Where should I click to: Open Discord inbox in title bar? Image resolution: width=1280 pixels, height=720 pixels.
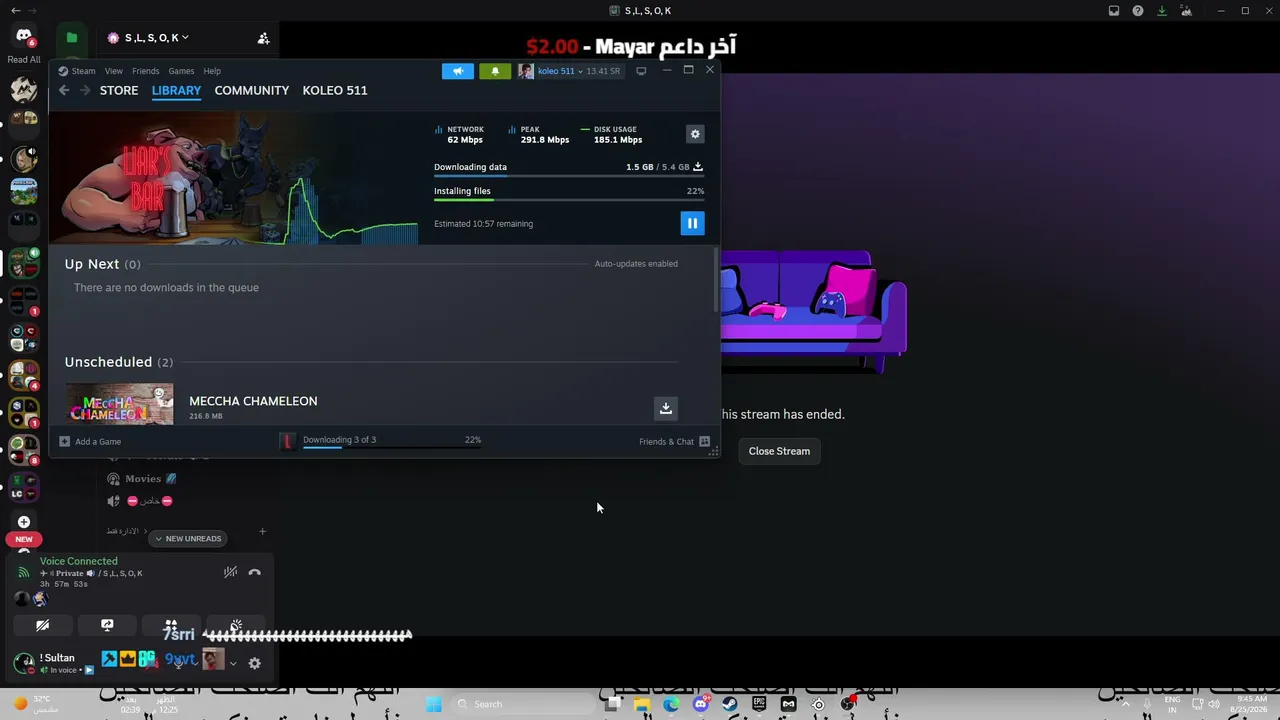[x=1114, y=11]
